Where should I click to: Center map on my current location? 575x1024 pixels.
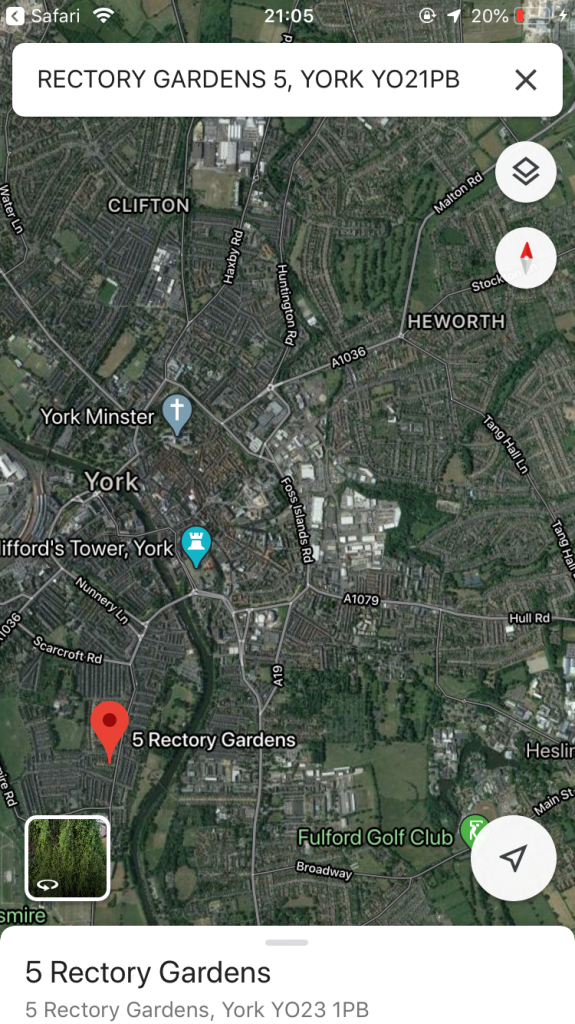pyautogui.click(x=514, y=858)
